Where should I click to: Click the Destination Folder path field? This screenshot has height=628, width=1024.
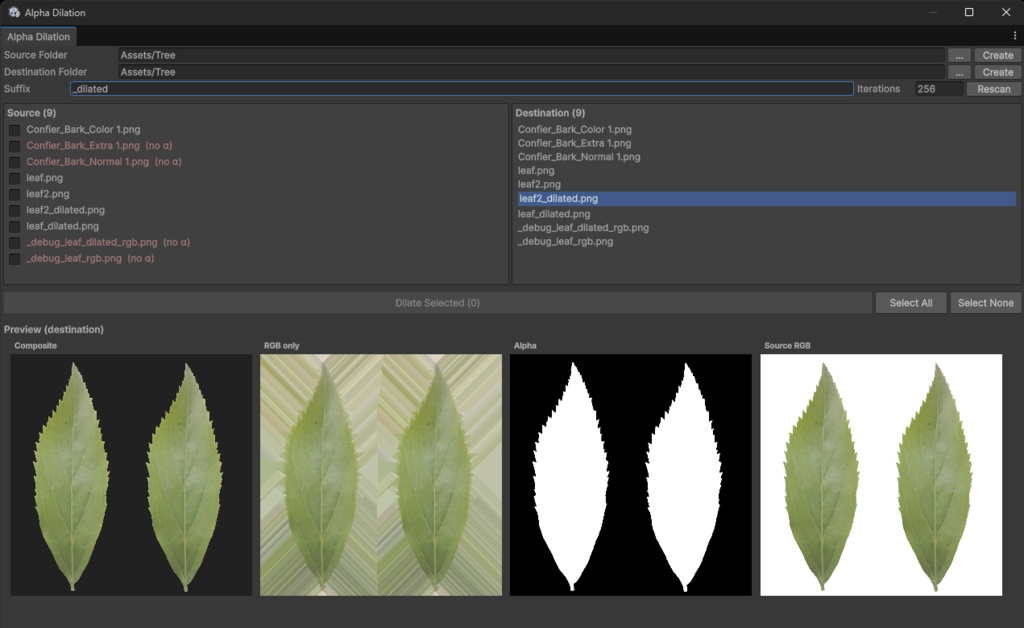click(531, 72)
